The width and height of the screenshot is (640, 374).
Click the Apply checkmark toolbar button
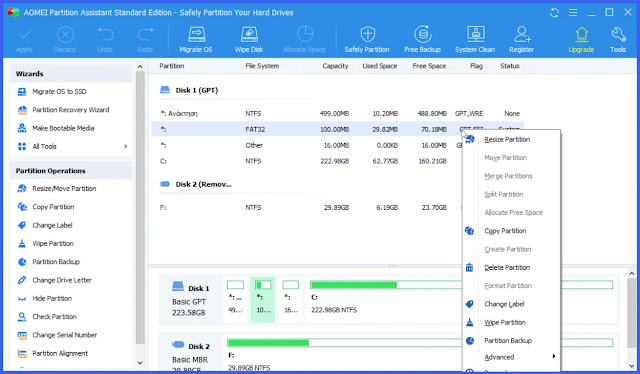[x=24, y=39]
